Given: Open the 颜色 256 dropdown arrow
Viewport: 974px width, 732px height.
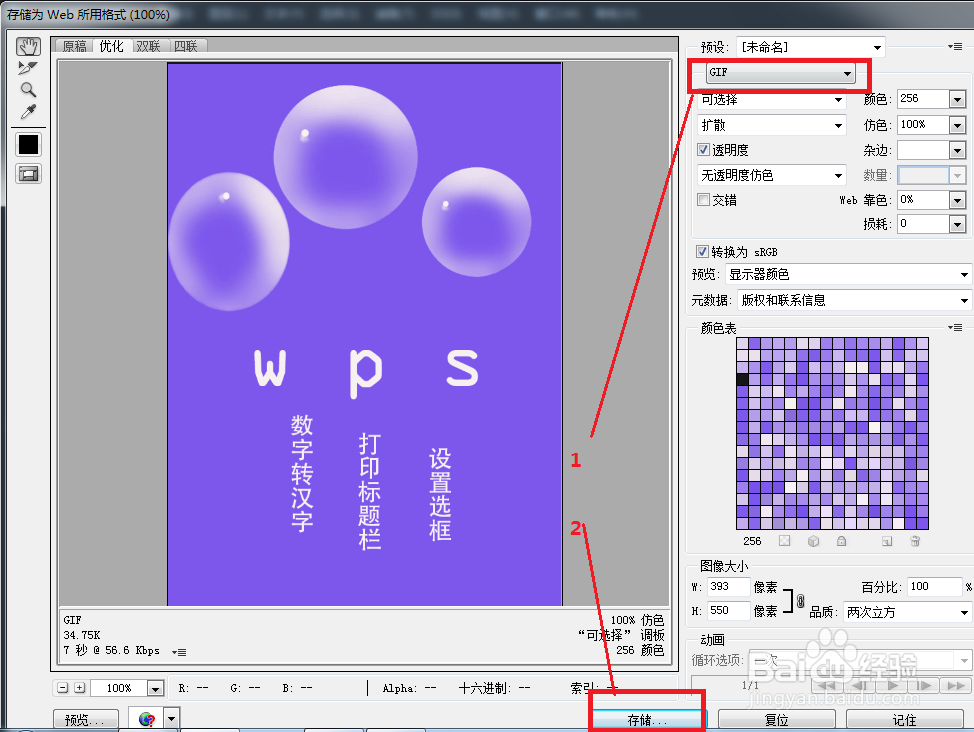Looking at the screenshot, I should [957, 99].
